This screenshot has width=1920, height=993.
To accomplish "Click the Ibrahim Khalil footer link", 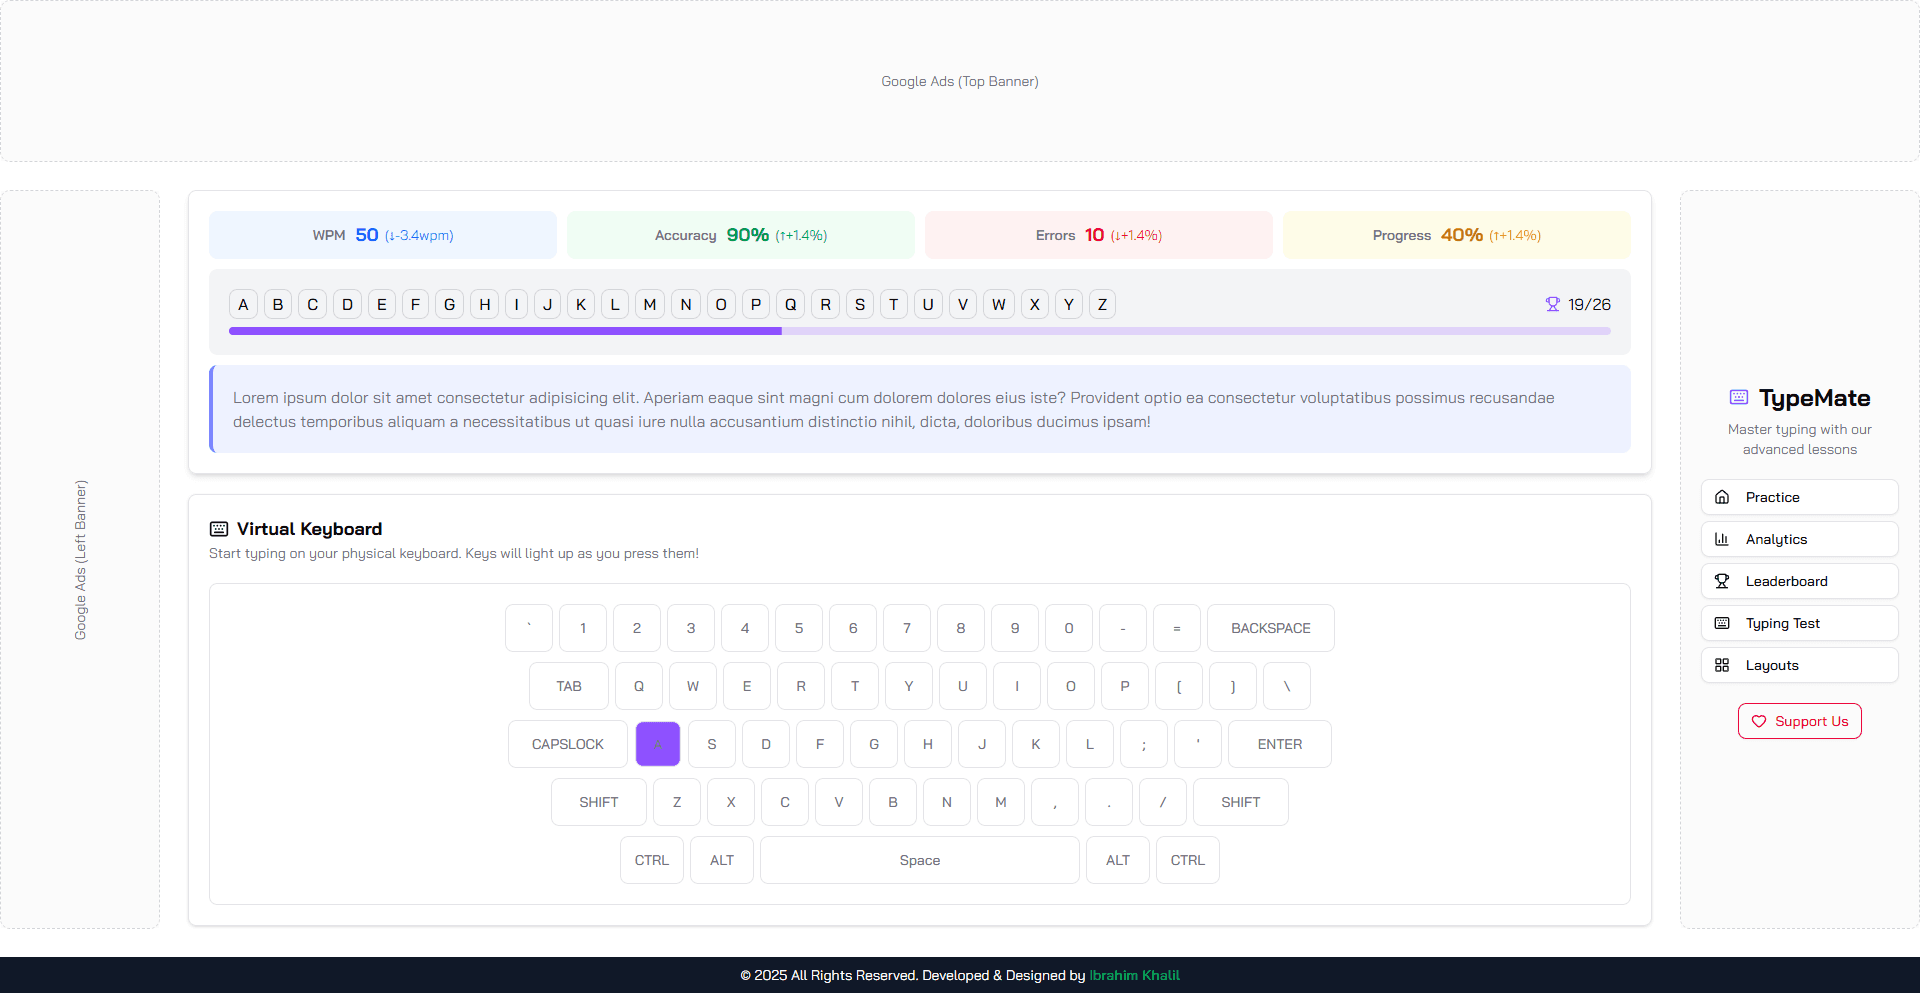I will (1134, 975).
